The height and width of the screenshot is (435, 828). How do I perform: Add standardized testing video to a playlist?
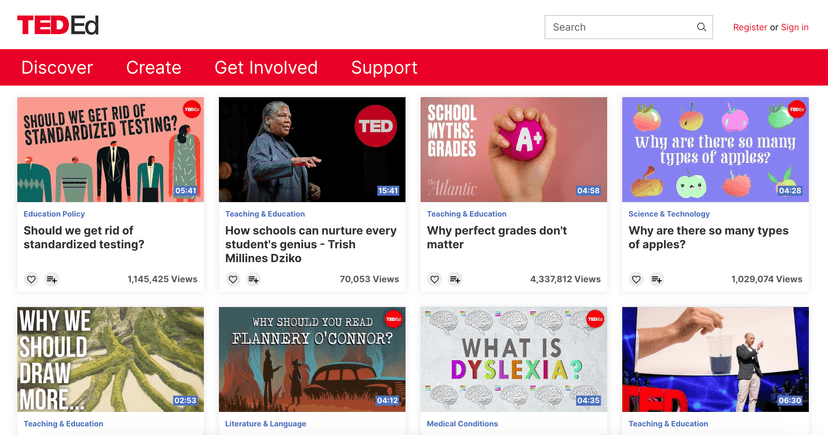[x=52, y=279]
